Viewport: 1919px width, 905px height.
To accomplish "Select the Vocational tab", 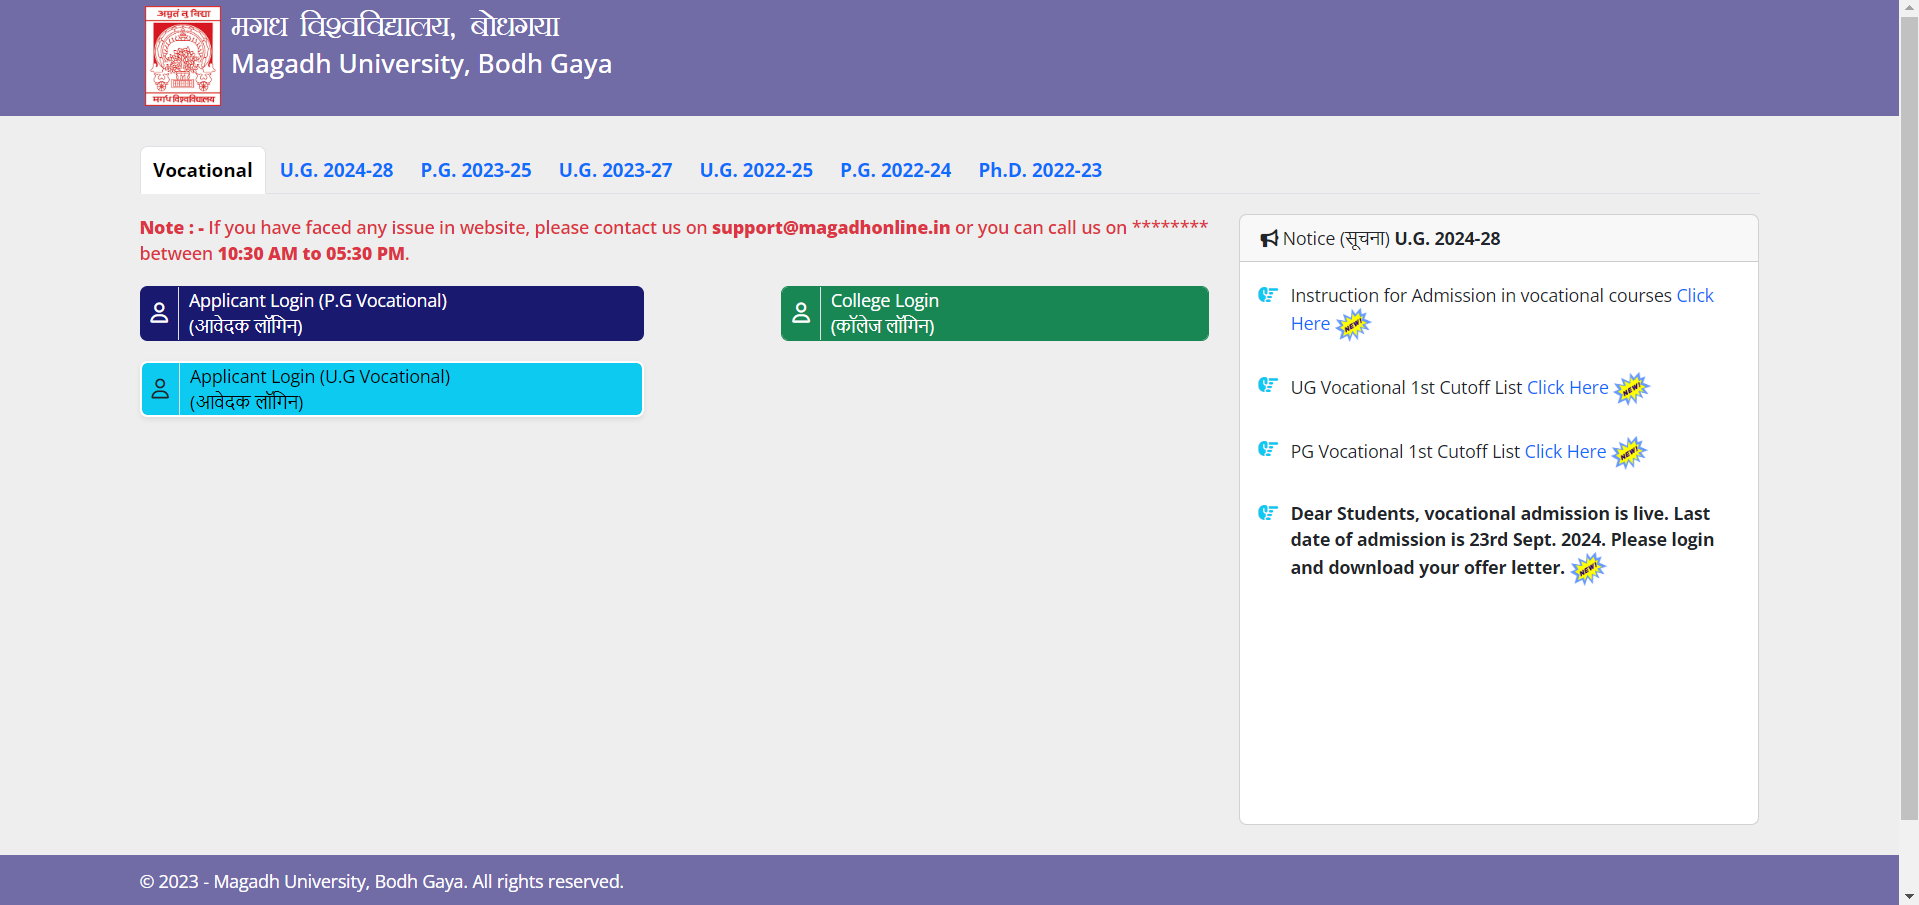I will pyautogui.click(x=203, y=170).
